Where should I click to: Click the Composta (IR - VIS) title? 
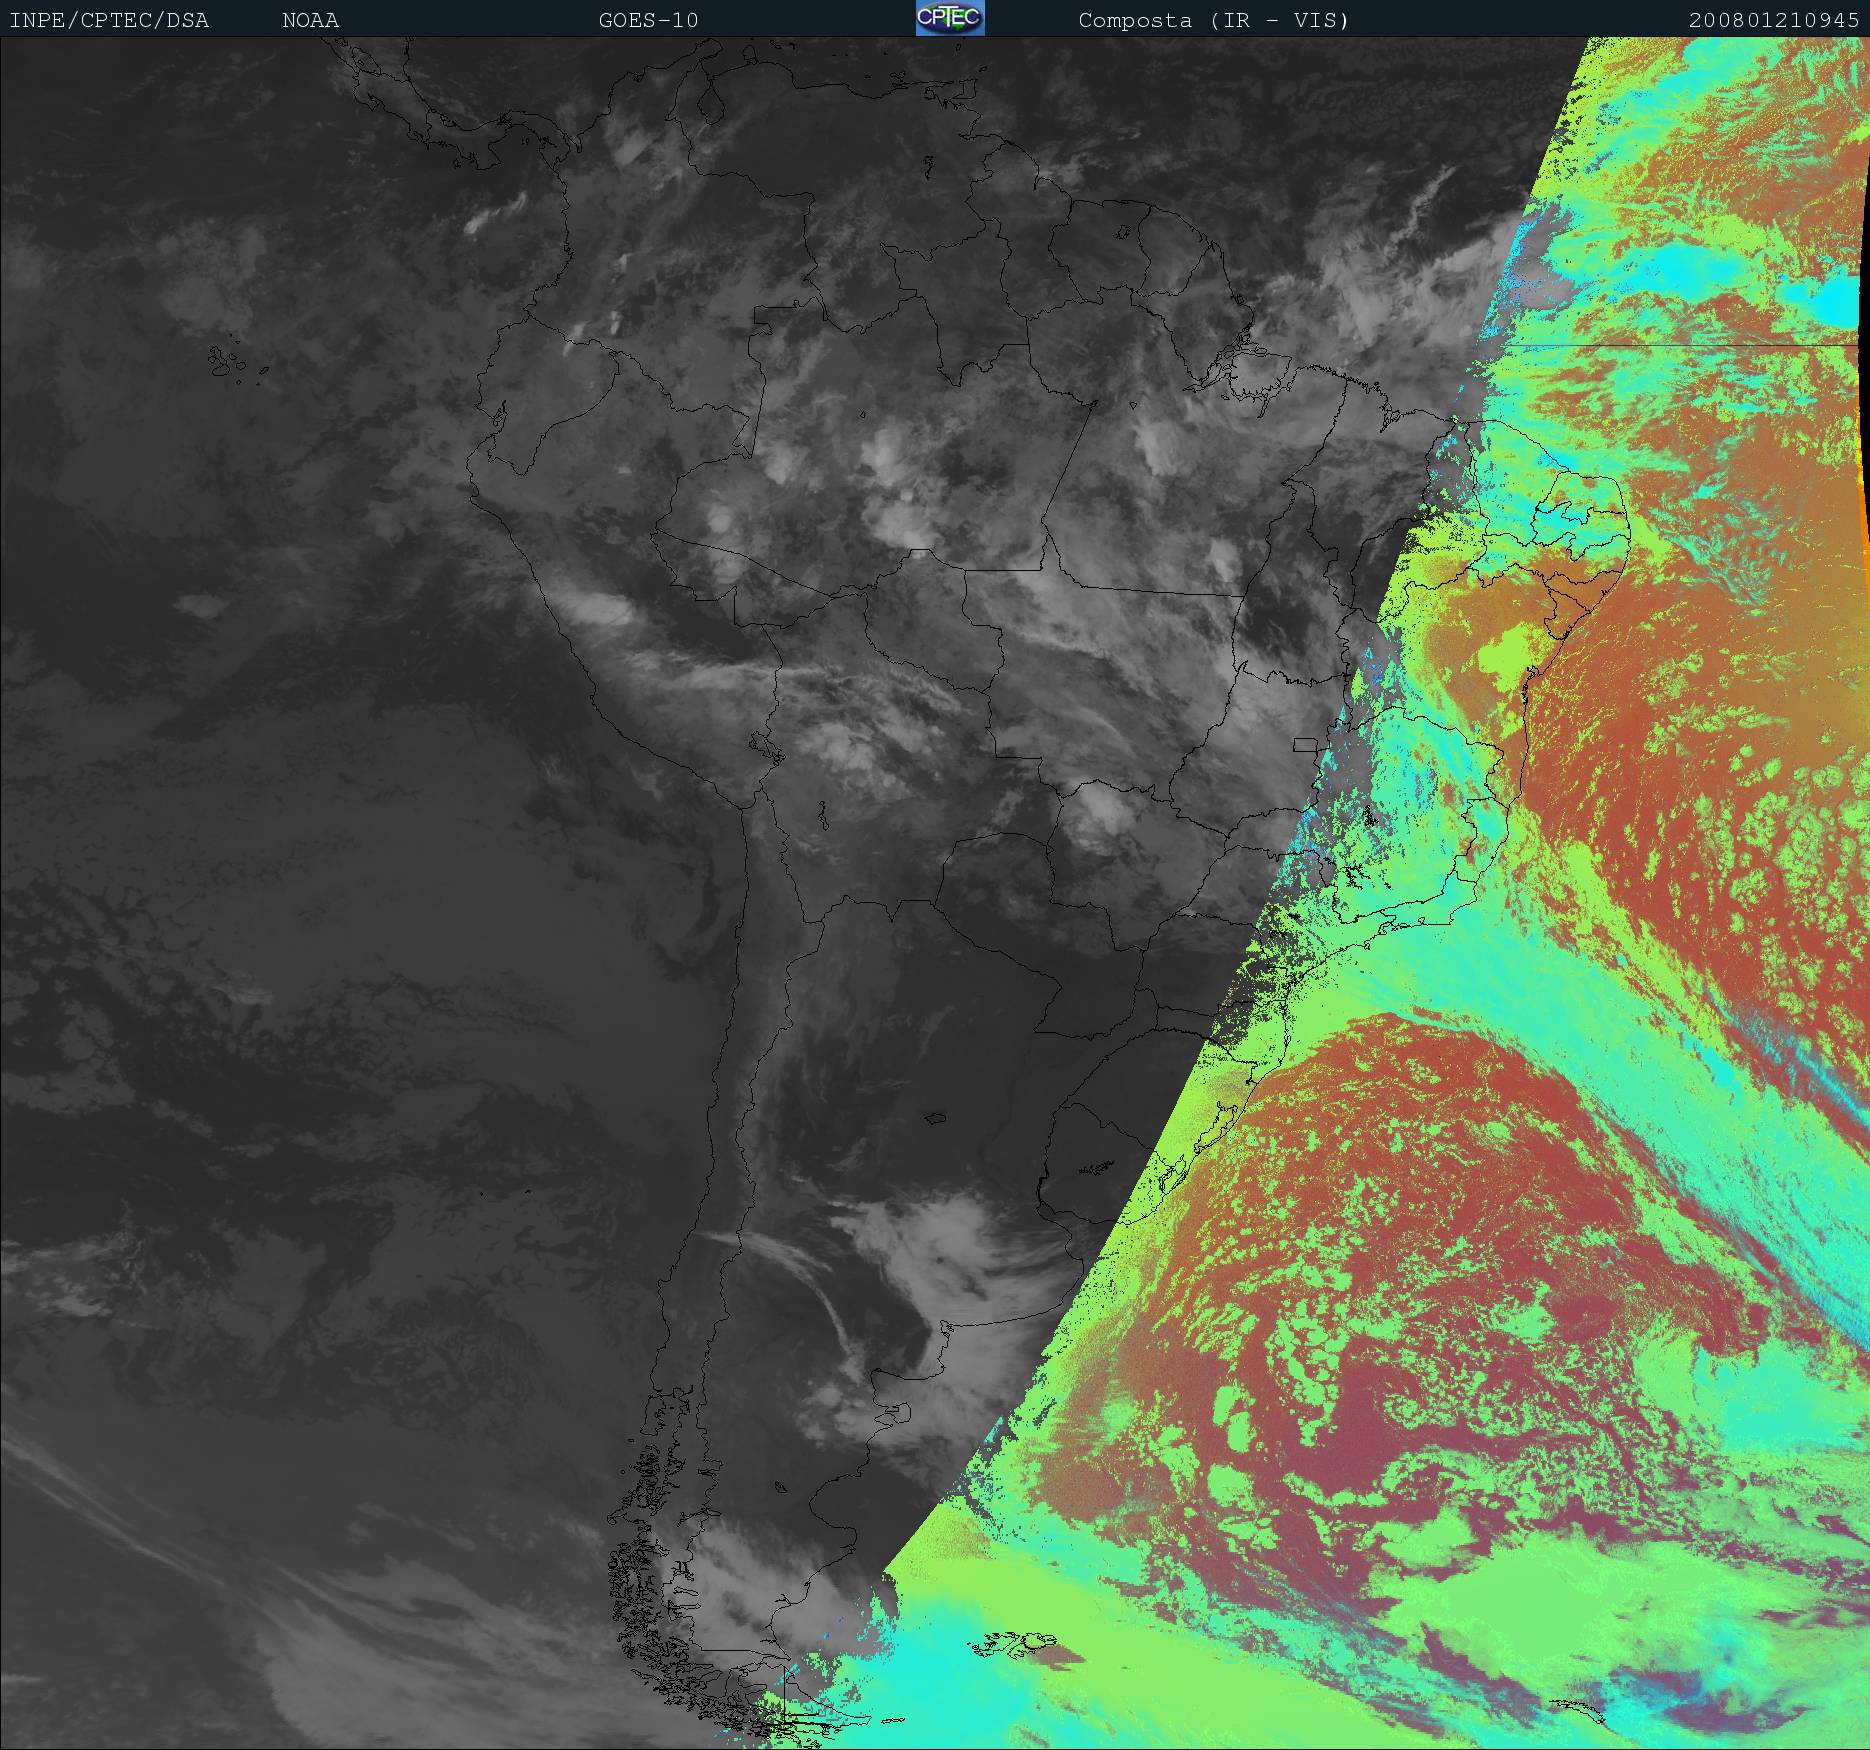[1213, 20]
